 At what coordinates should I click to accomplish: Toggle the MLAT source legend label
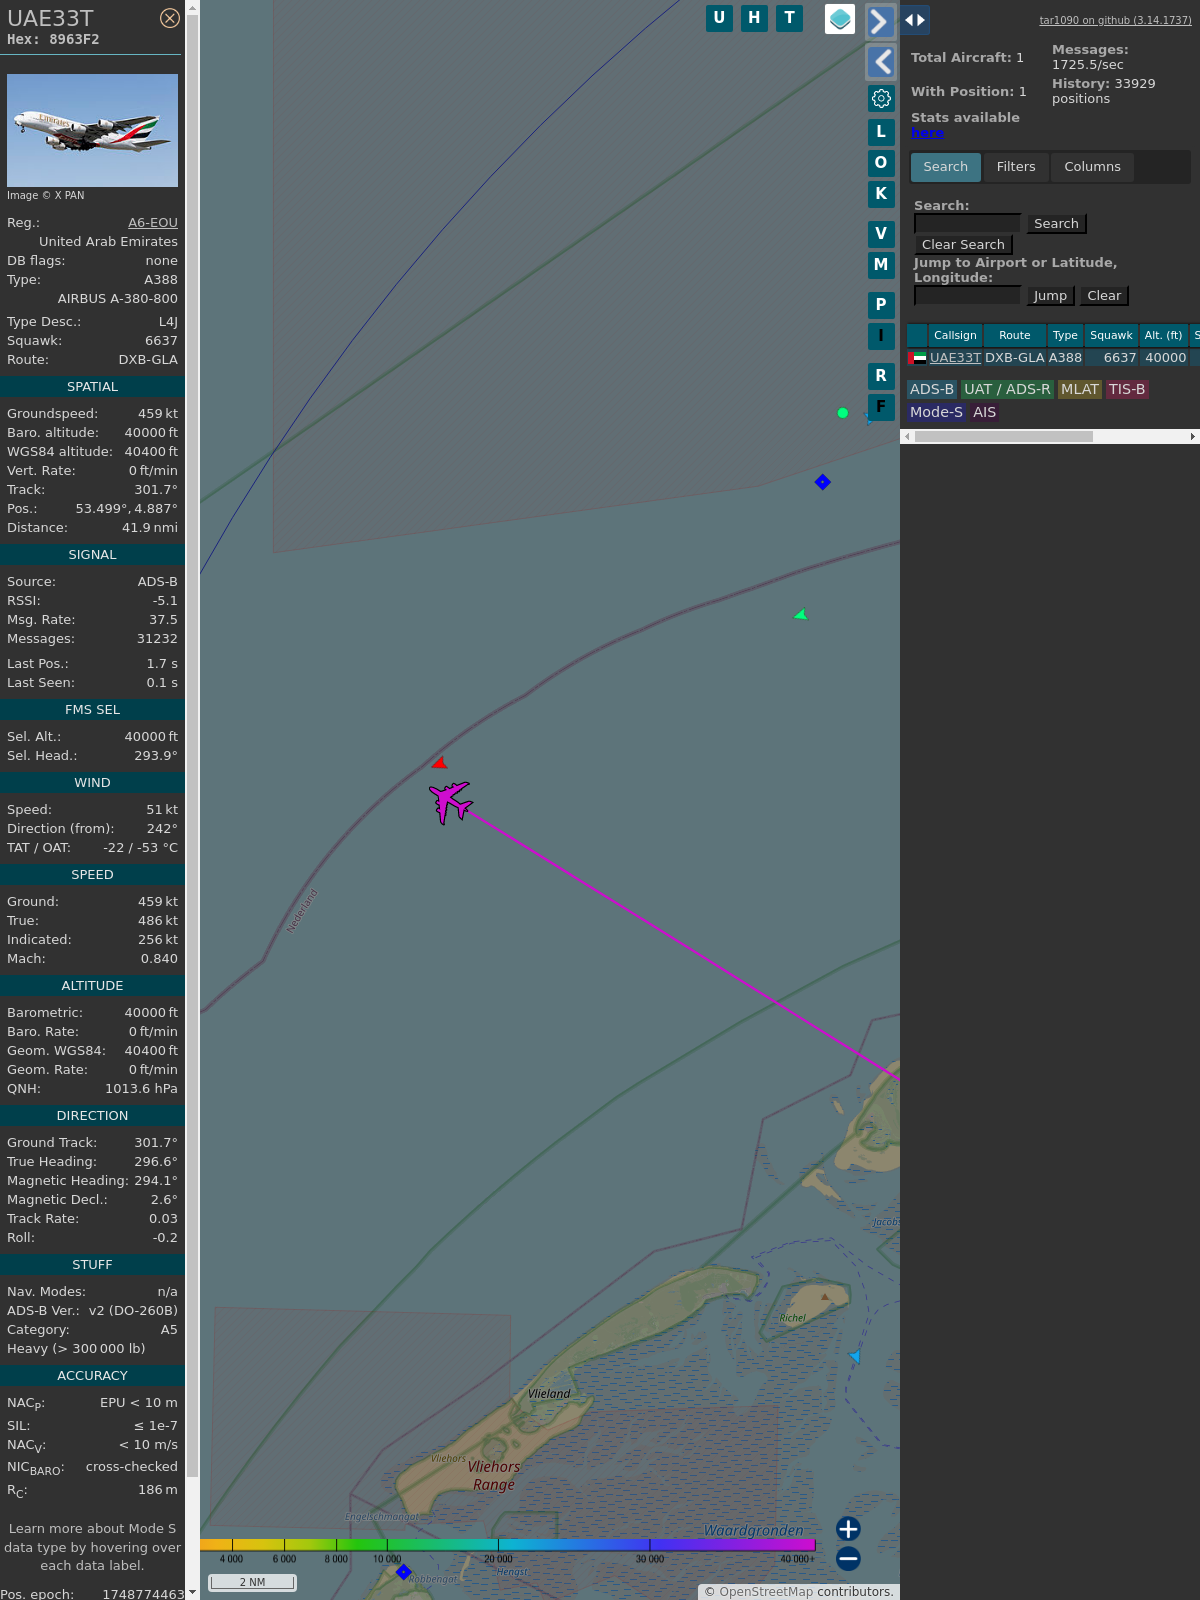pos(1080,390)
